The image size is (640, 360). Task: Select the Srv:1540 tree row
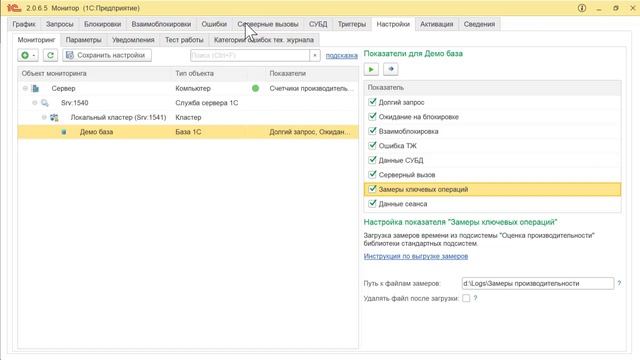pos(188,103)
